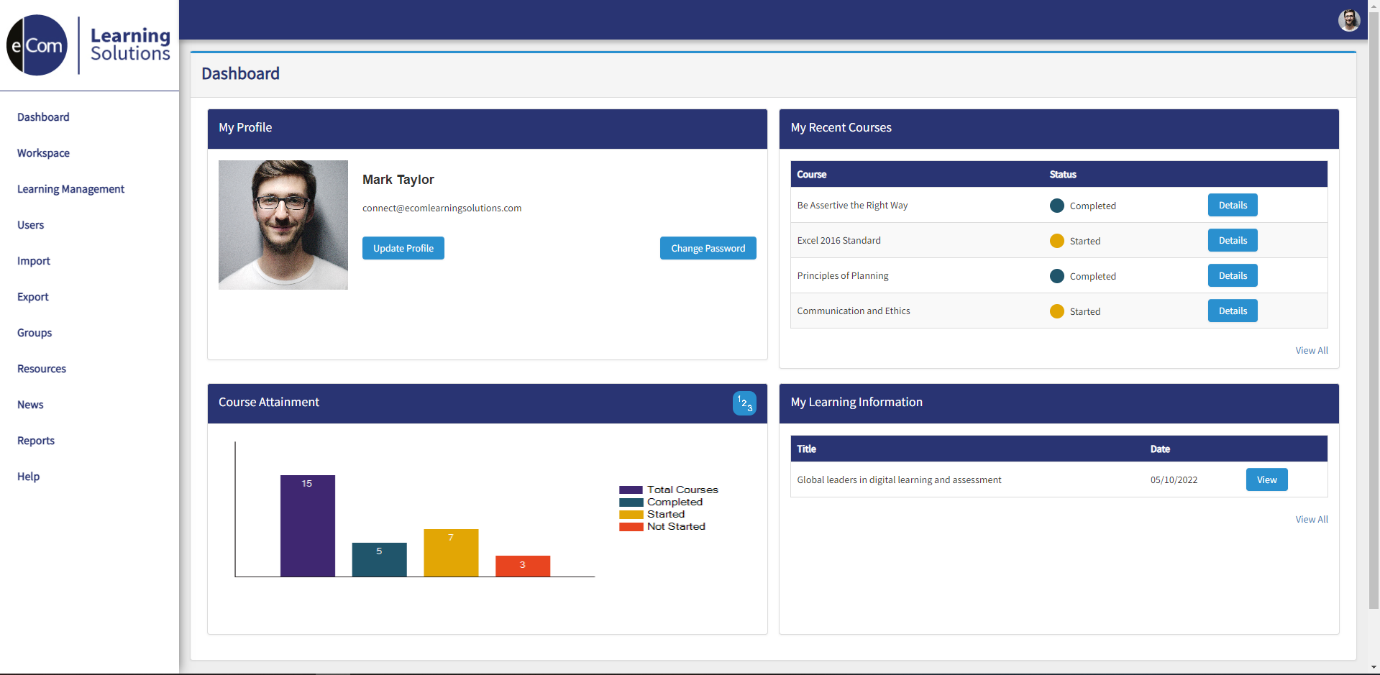The width and height of the screenshot is (1380, 675).
Task: Select Reports in the sidebar
Action: pyautogui.click(x=35, y=440)
